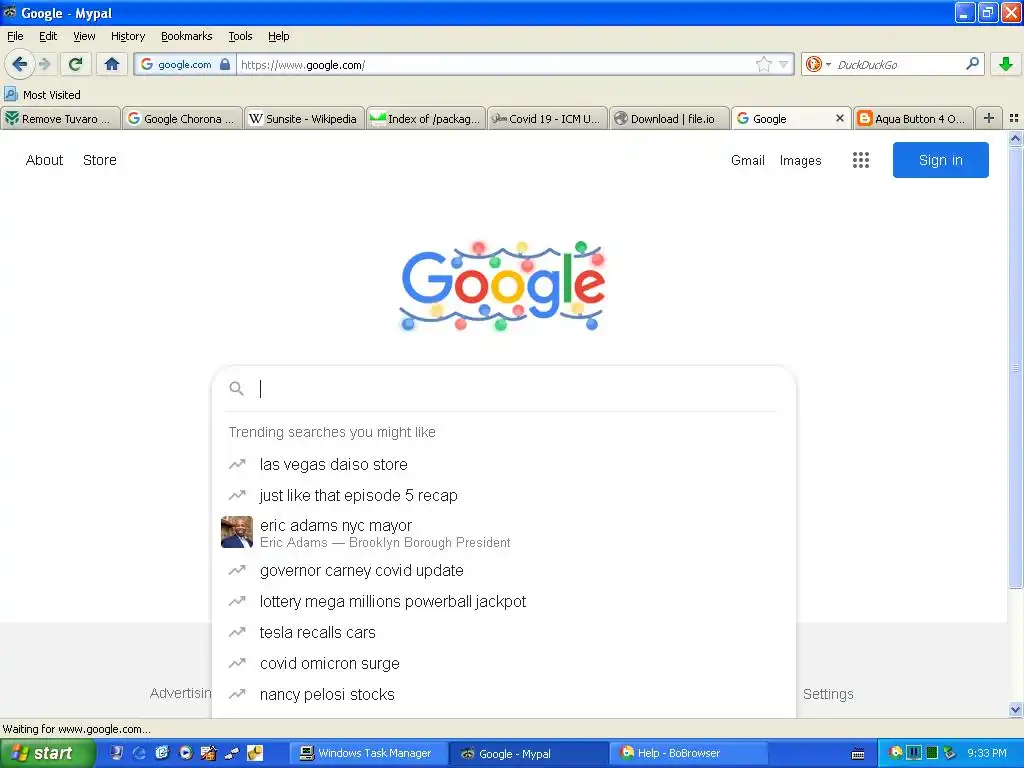Open the Most Visited bookmarks folder
The height and width of the screenshot is (768, 1024).
(42, 95)
